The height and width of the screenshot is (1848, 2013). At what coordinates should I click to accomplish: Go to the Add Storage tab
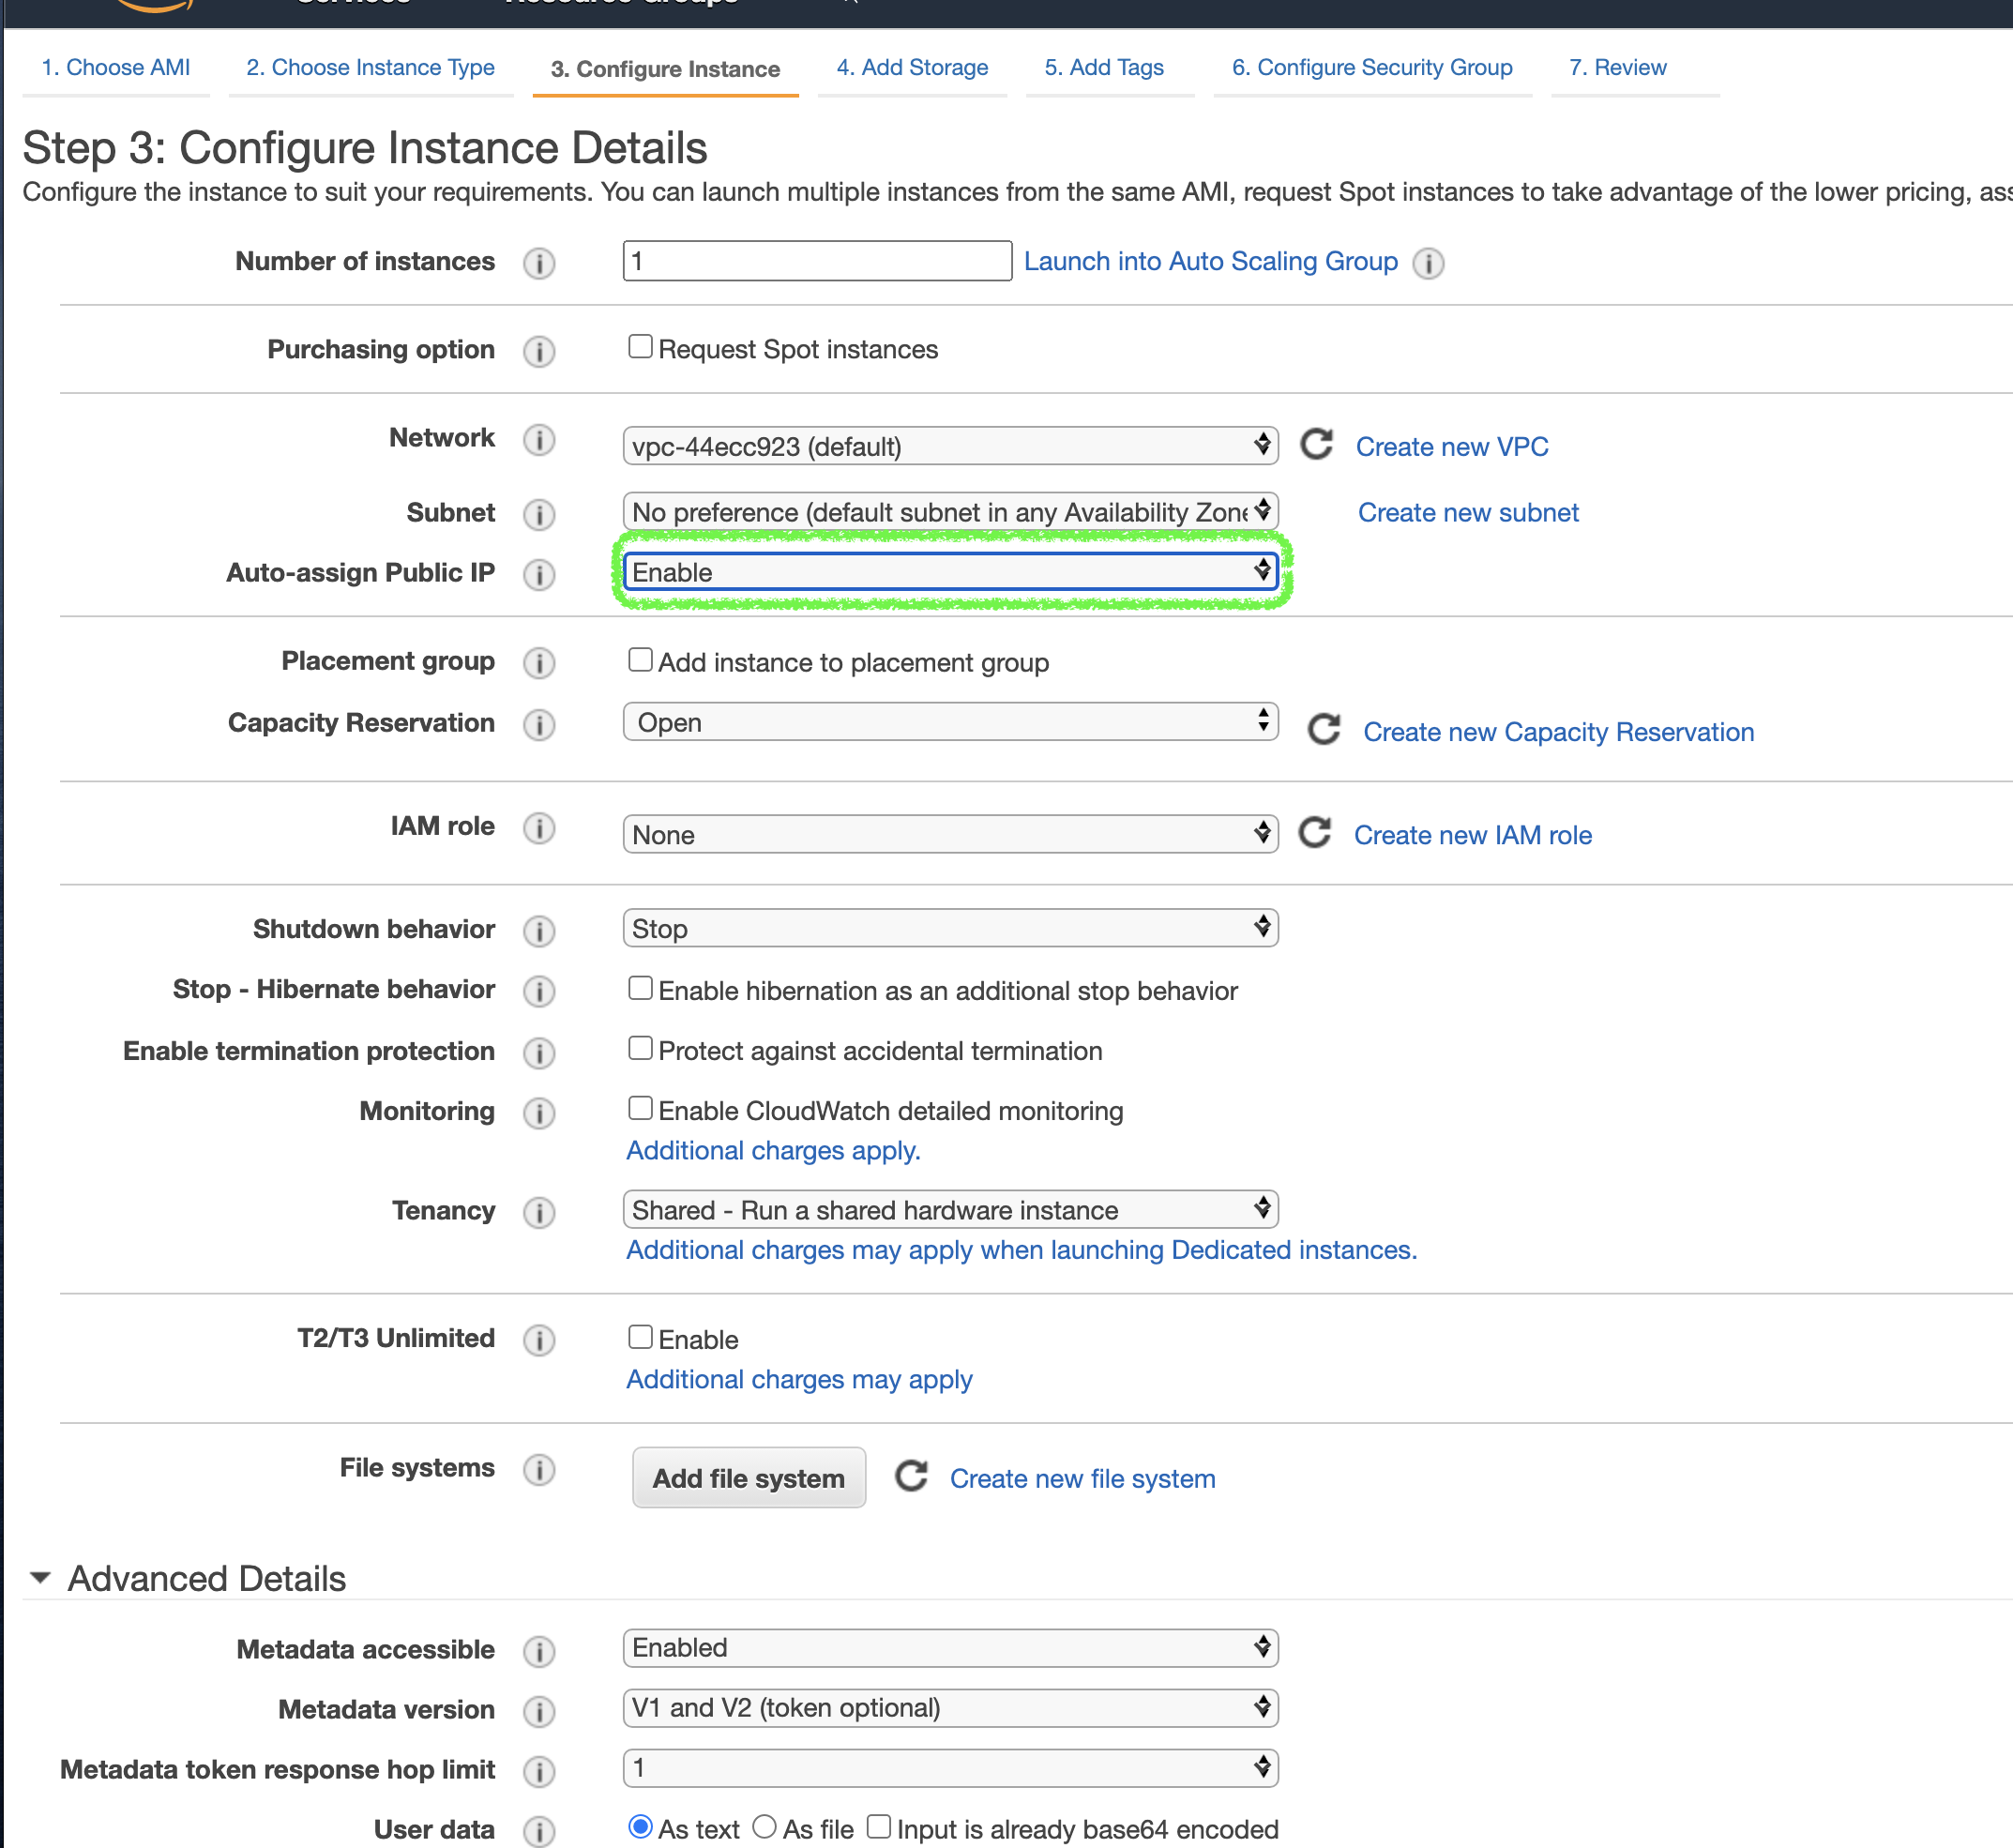tap(911, 67)
